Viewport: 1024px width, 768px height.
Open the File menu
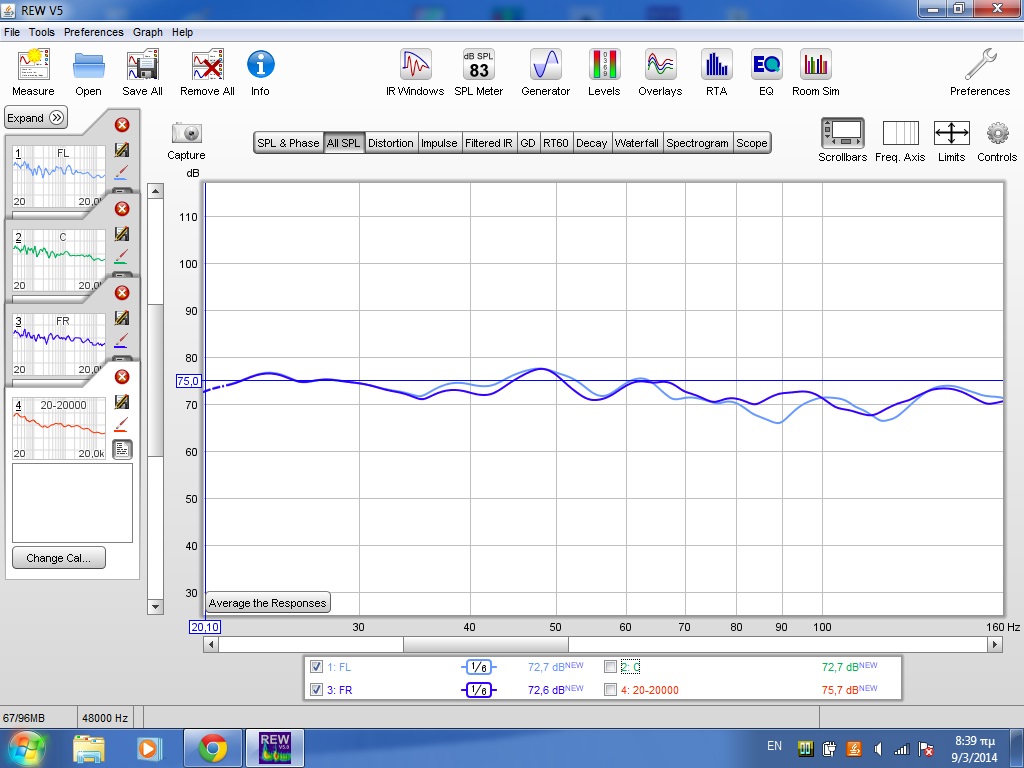coord(12,32)
